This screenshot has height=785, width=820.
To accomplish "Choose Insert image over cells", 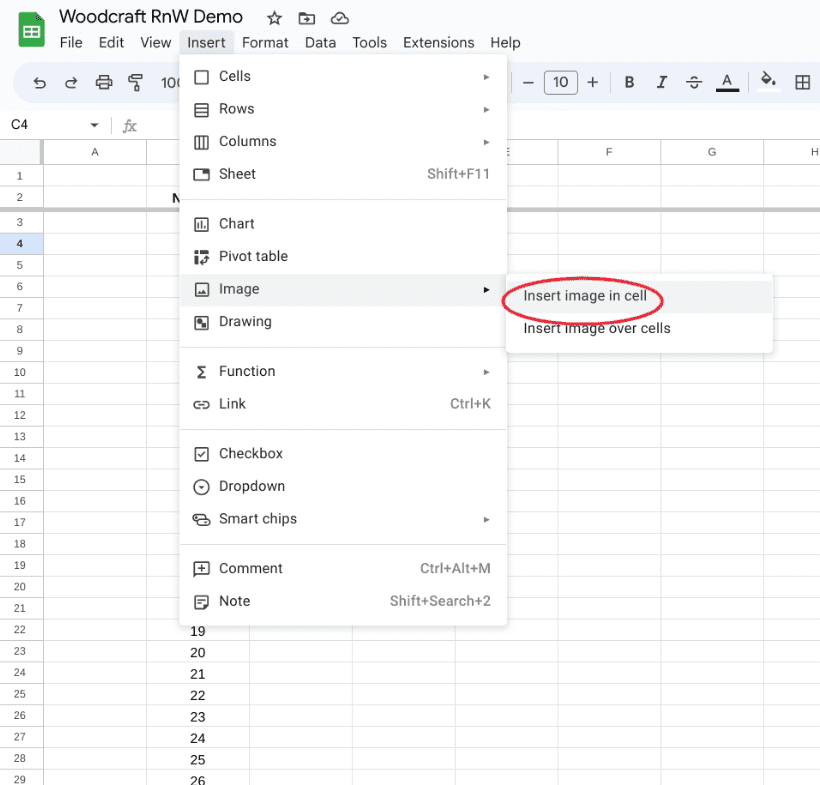I will pos(639,328).
